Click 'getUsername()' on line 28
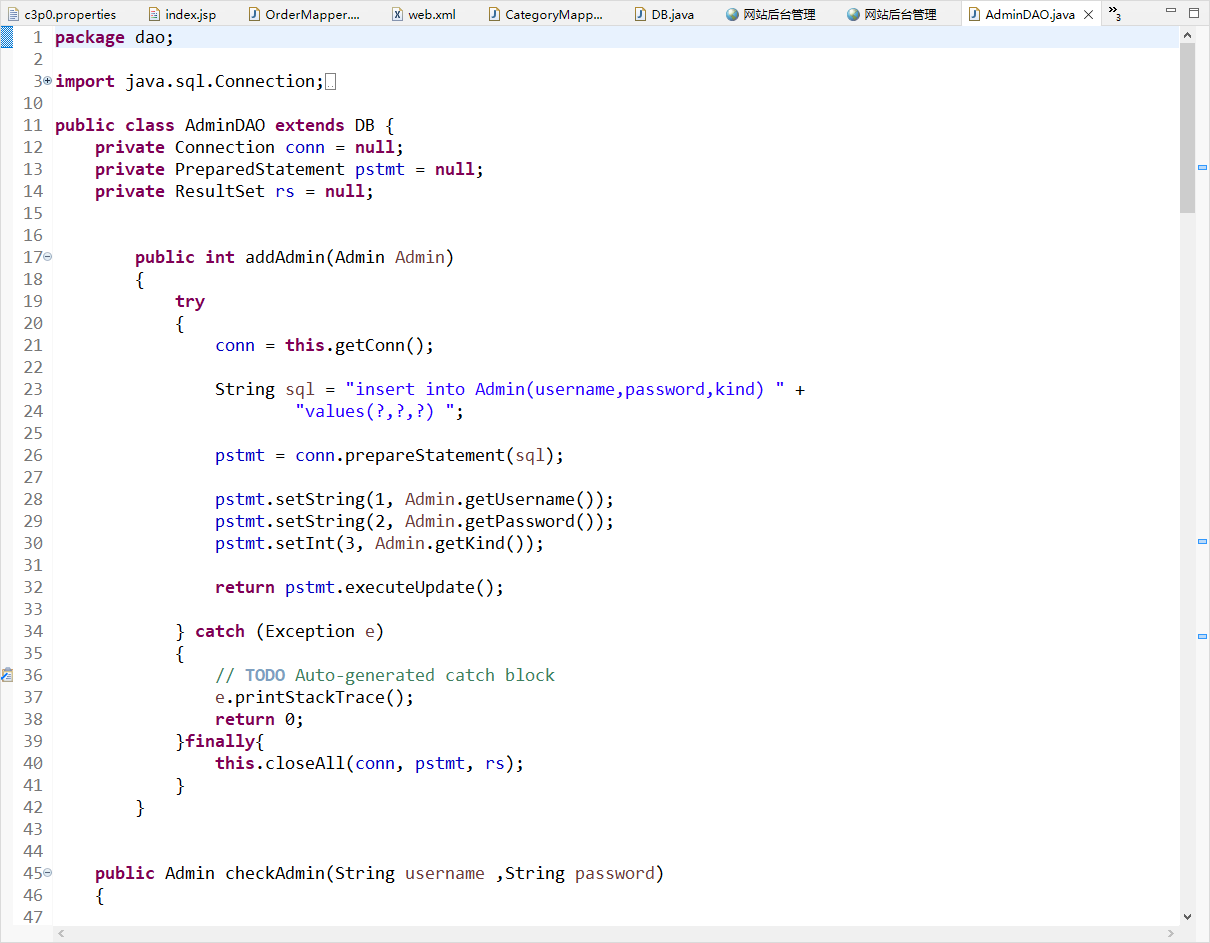The width and height of the screenshot is (1210, 943). tap(530, 499)
